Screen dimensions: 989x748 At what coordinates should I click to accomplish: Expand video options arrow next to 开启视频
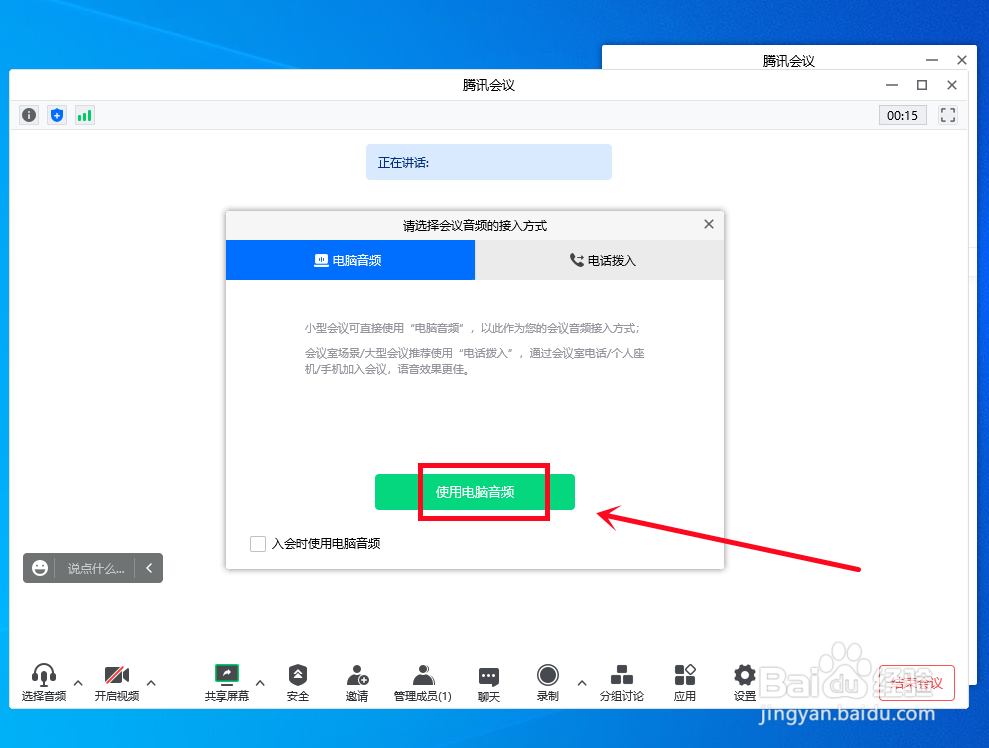click(x=151, y=682)
